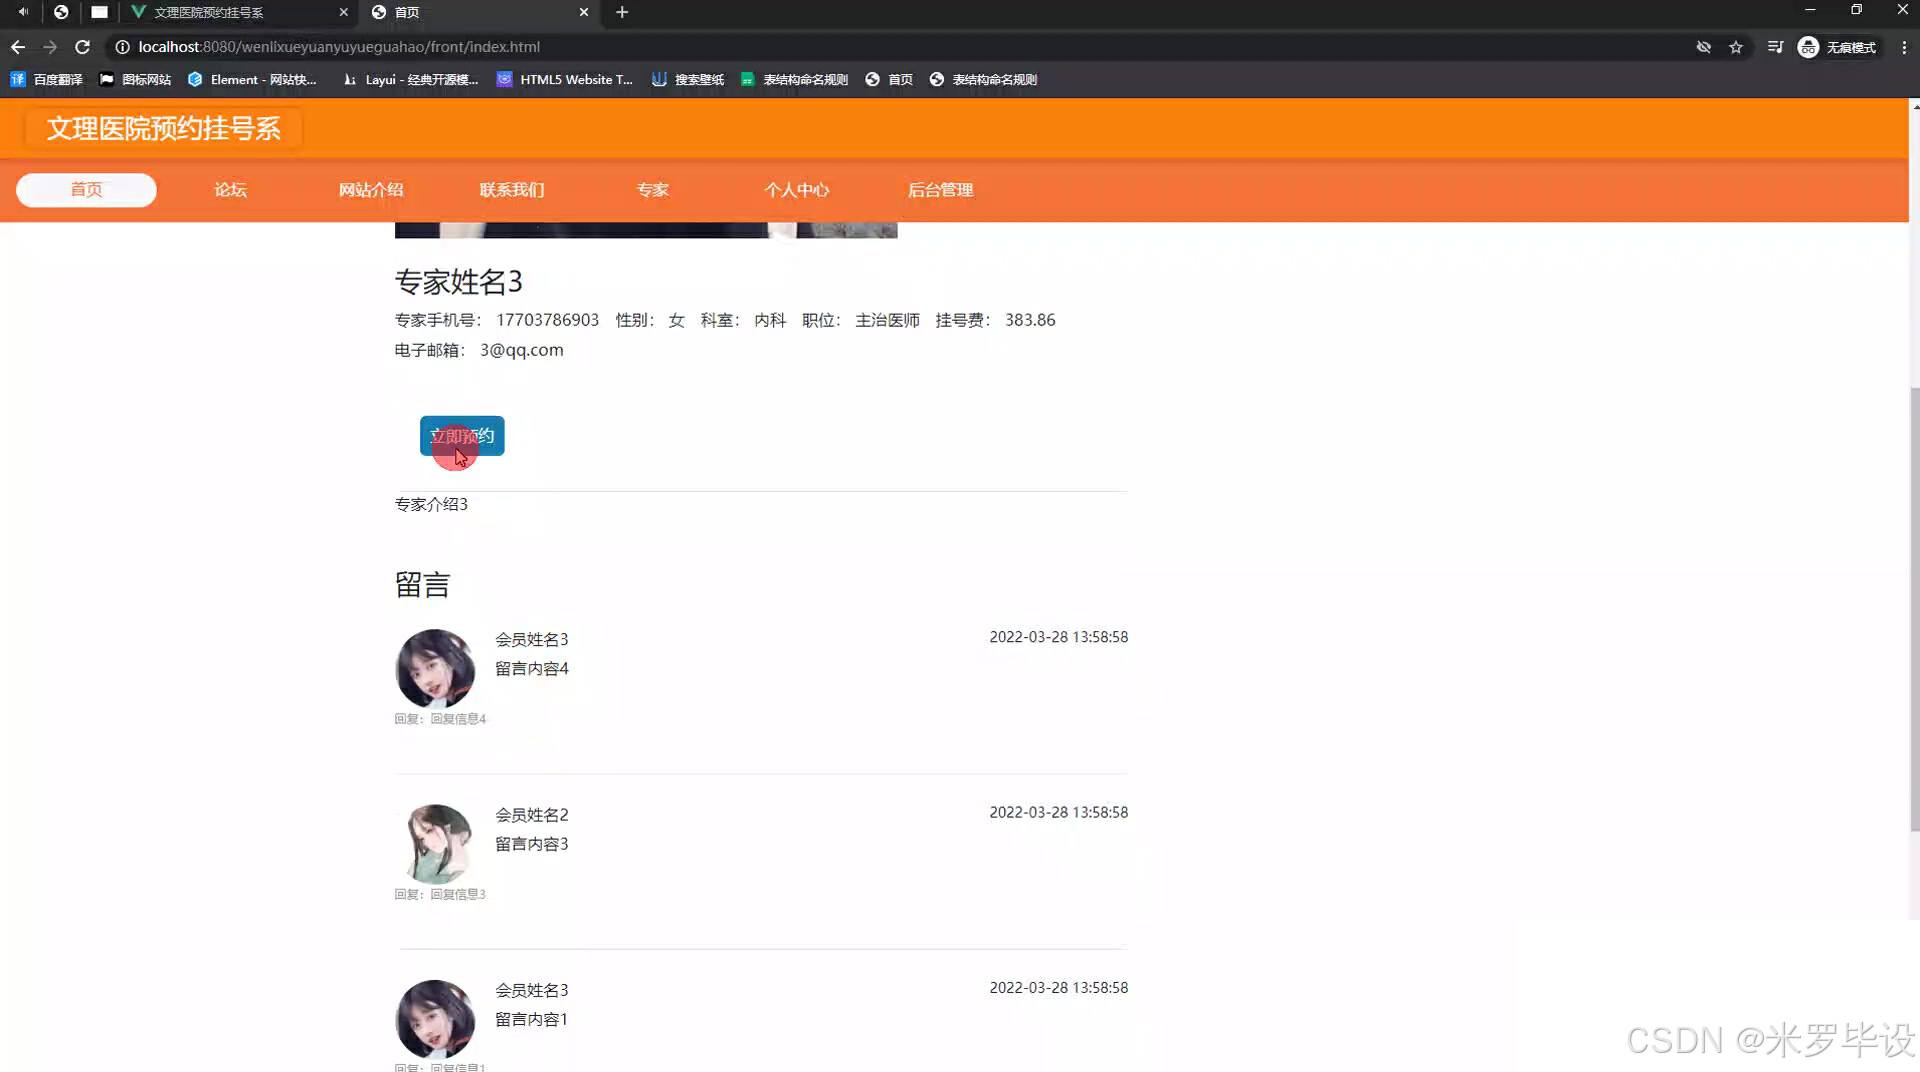Viewport: 1920px width, 1072px height.
Task: Open the 搜索壁纸 bookmark
Action: pyautogui.click(x=688, y=79)
